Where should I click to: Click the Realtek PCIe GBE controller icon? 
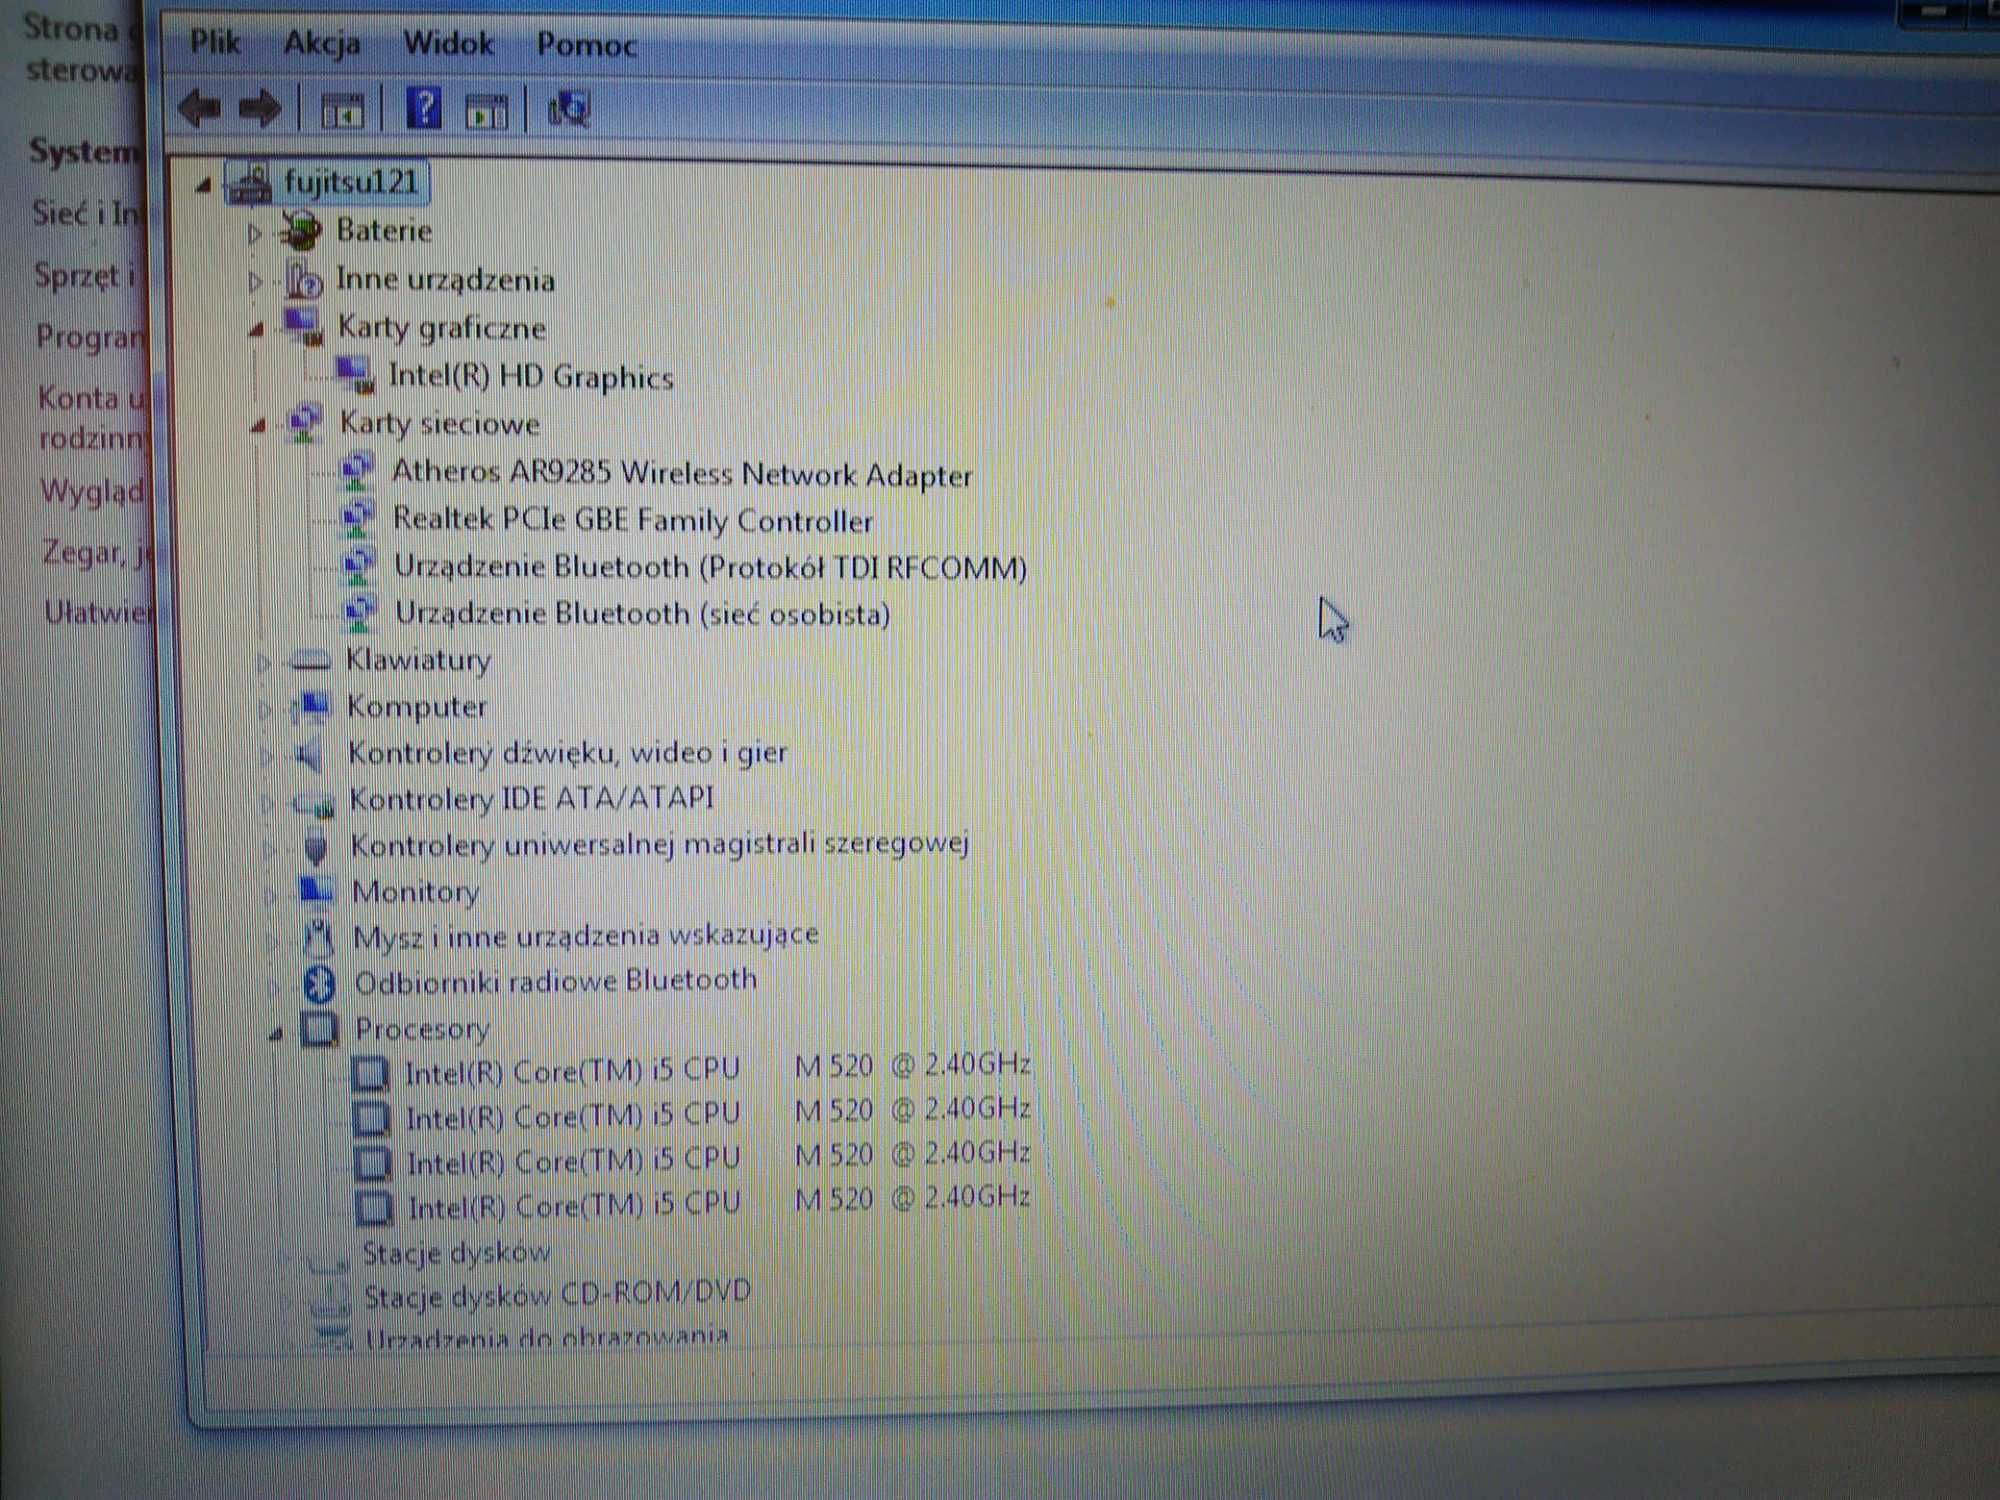pyautogui.click(x=359, y=518)
